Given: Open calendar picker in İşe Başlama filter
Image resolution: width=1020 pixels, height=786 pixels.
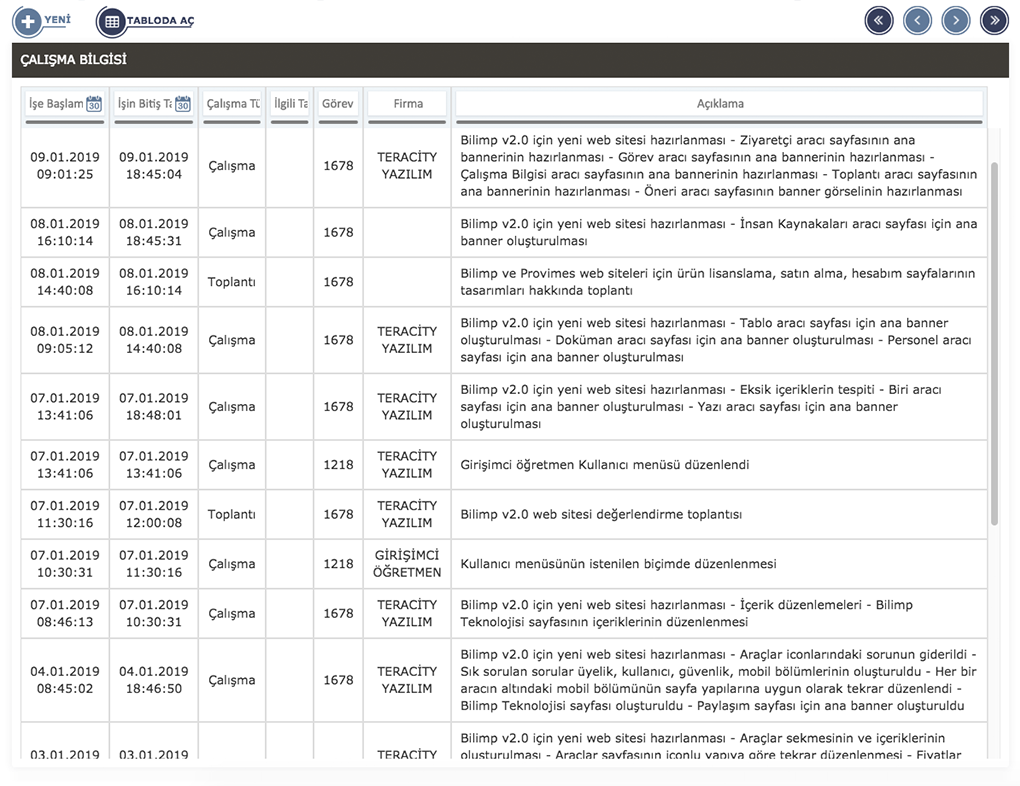Looking at the screenshot, I should tap(94, 104).
